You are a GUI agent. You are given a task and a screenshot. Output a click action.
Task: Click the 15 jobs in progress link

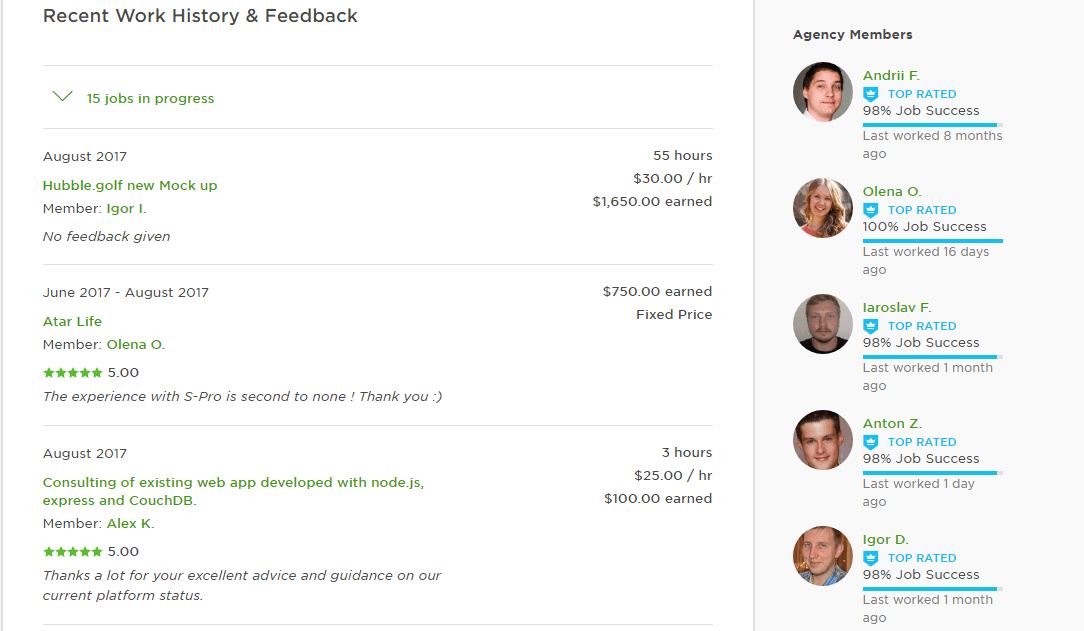point(150,98)
